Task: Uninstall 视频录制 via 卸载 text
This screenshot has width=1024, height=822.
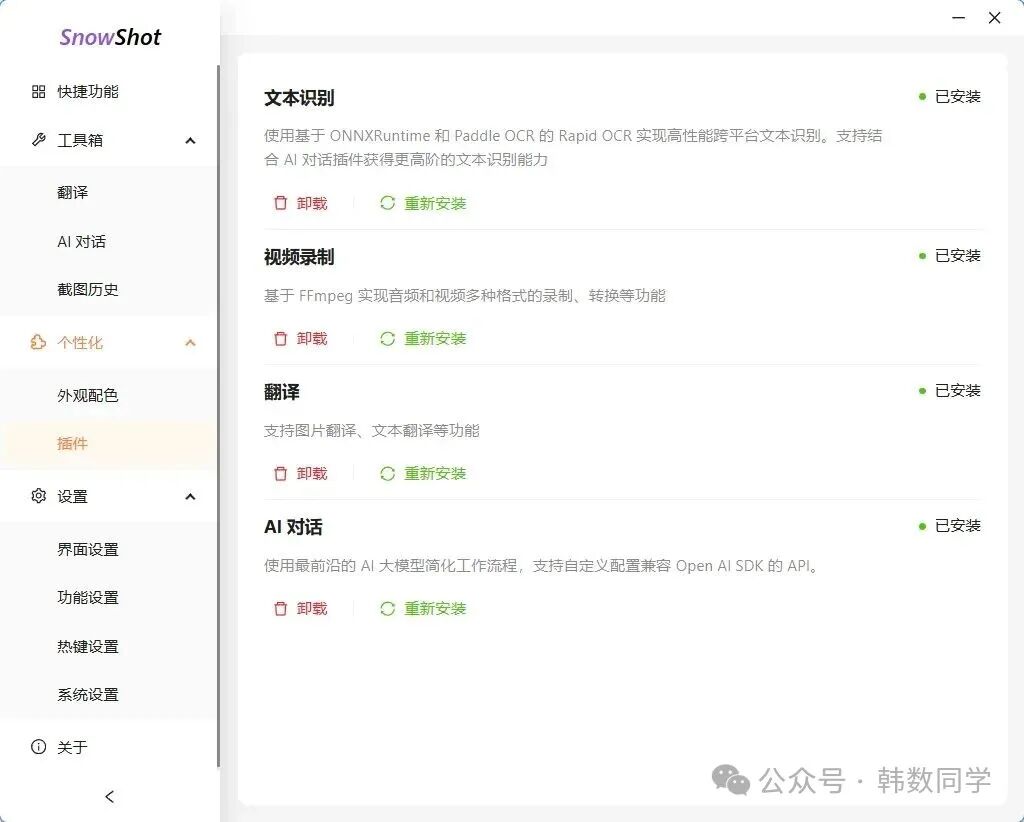Action: pos(312,338)
